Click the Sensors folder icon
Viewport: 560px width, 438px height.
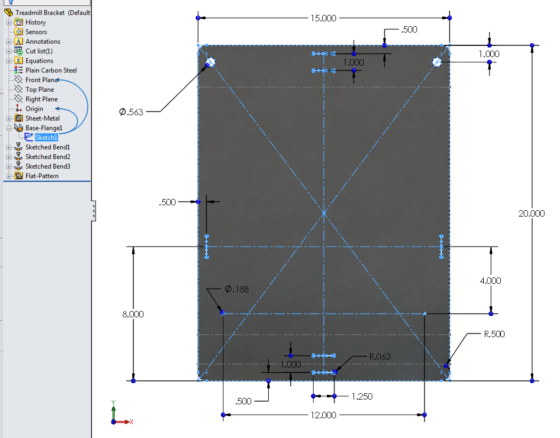point(19,32)
